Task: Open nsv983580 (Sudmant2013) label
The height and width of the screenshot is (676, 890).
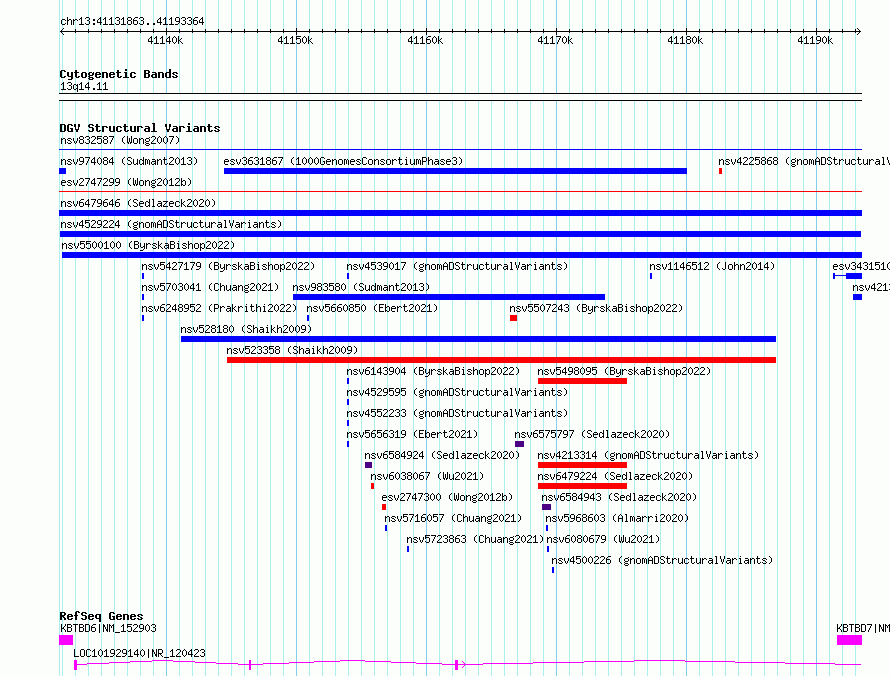Action: [361, 287]
